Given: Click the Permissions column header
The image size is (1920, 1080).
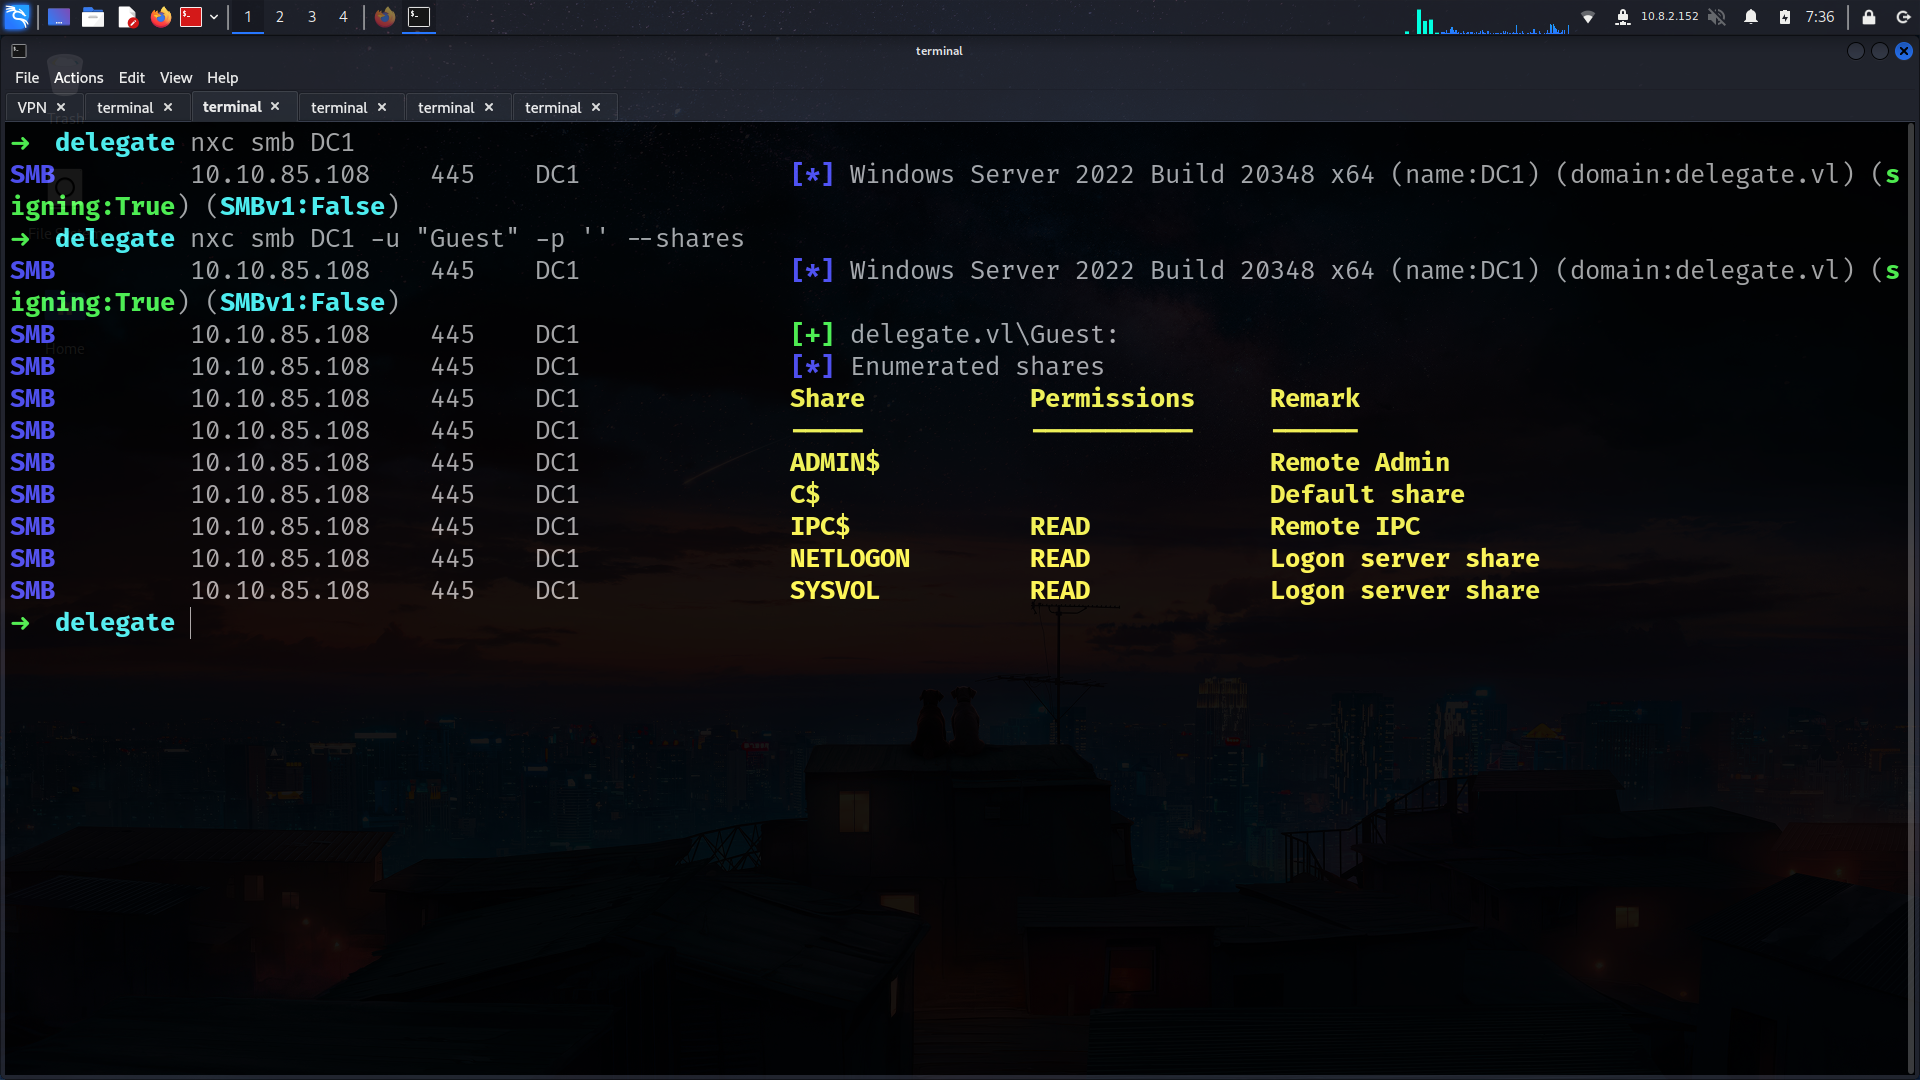Looking at the screenshot, I should 1112,399.
